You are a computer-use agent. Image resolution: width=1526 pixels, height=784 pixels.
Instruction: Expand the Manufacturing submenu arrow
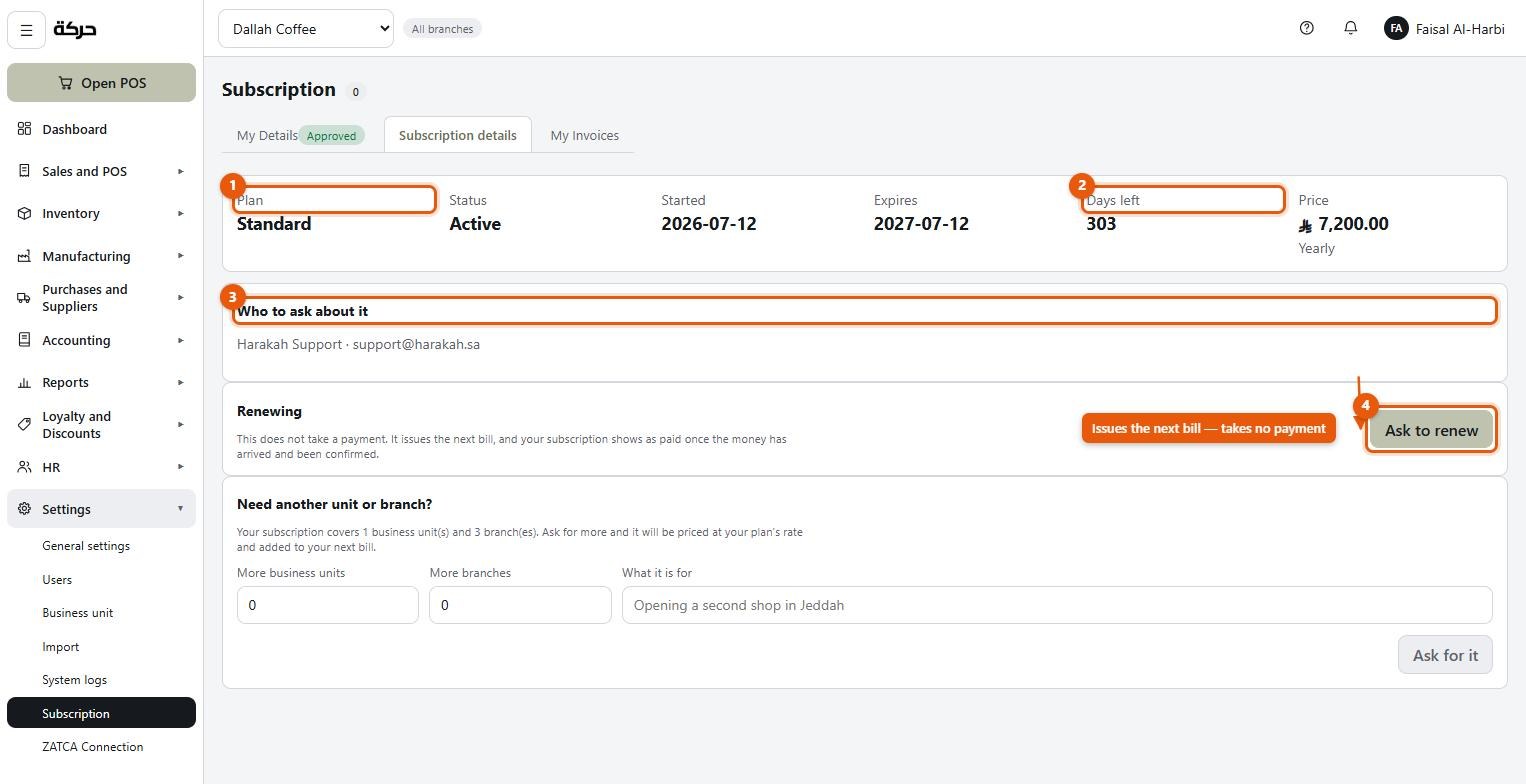click(181, 256)
